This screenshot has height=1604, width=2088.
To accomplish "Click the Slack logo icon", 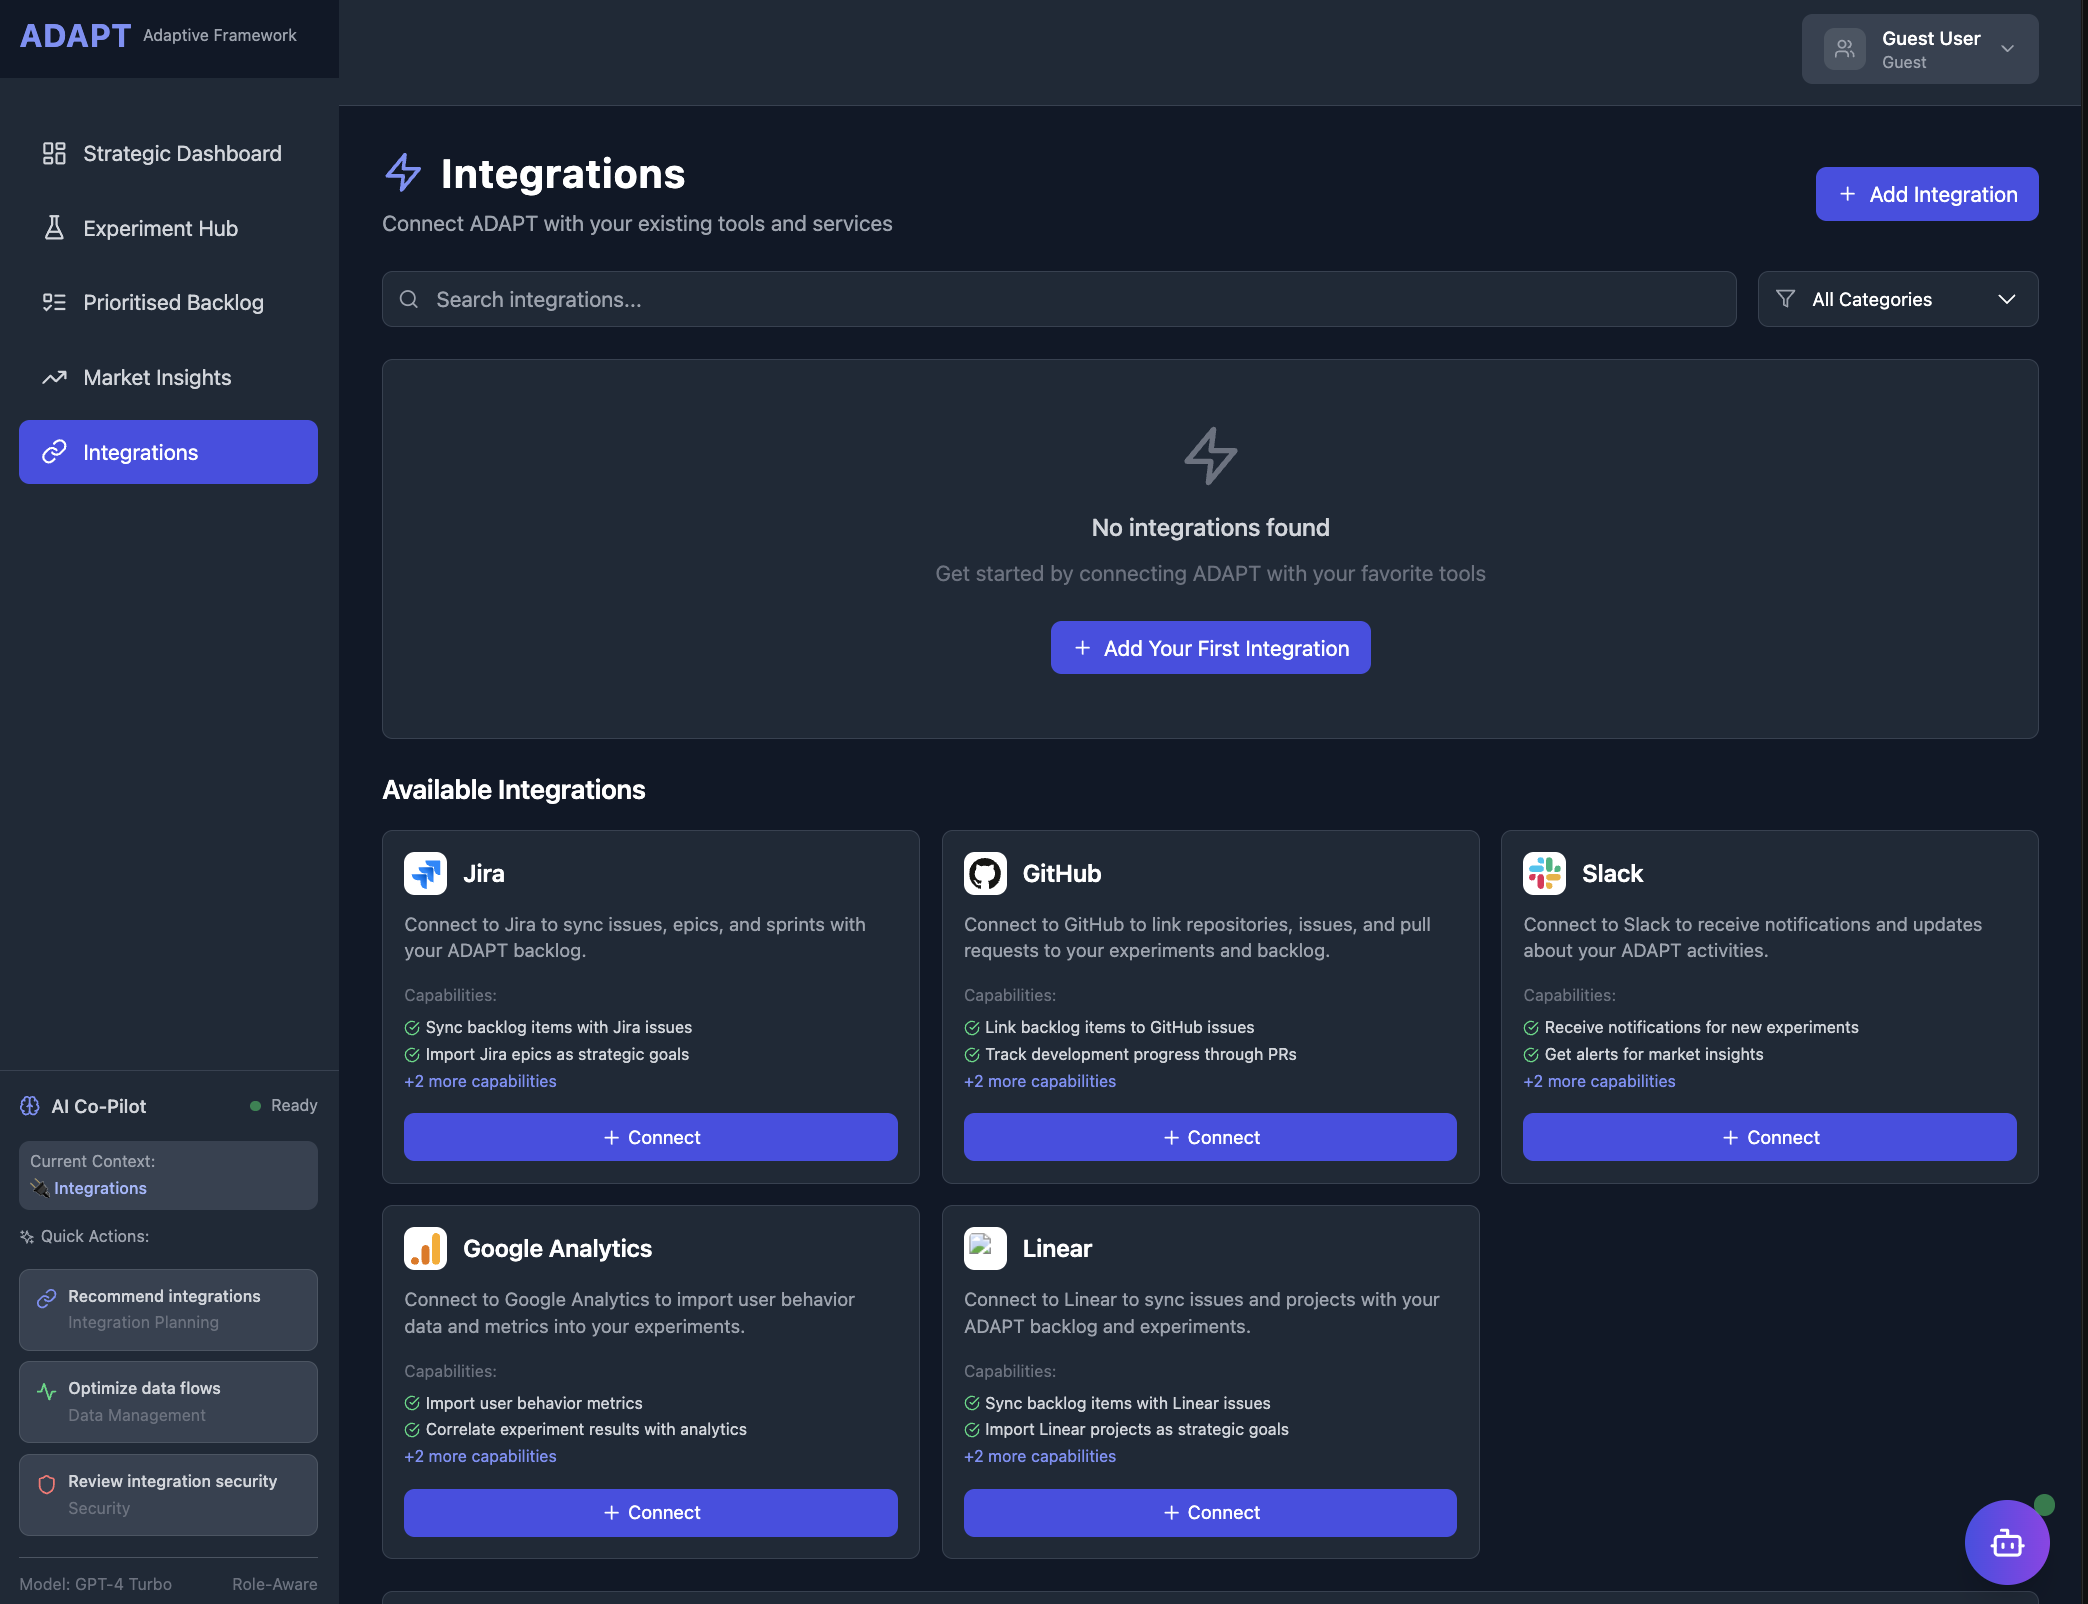I will click(x=1544, y=873).
